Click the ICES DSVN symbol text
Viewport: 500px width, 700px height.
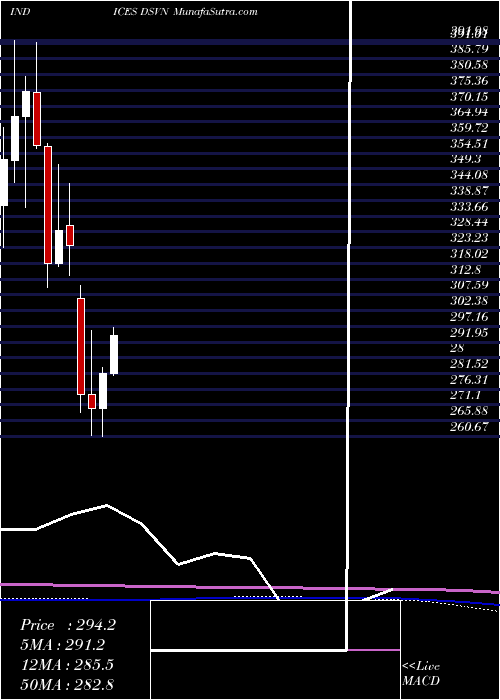tap(140, 12)
